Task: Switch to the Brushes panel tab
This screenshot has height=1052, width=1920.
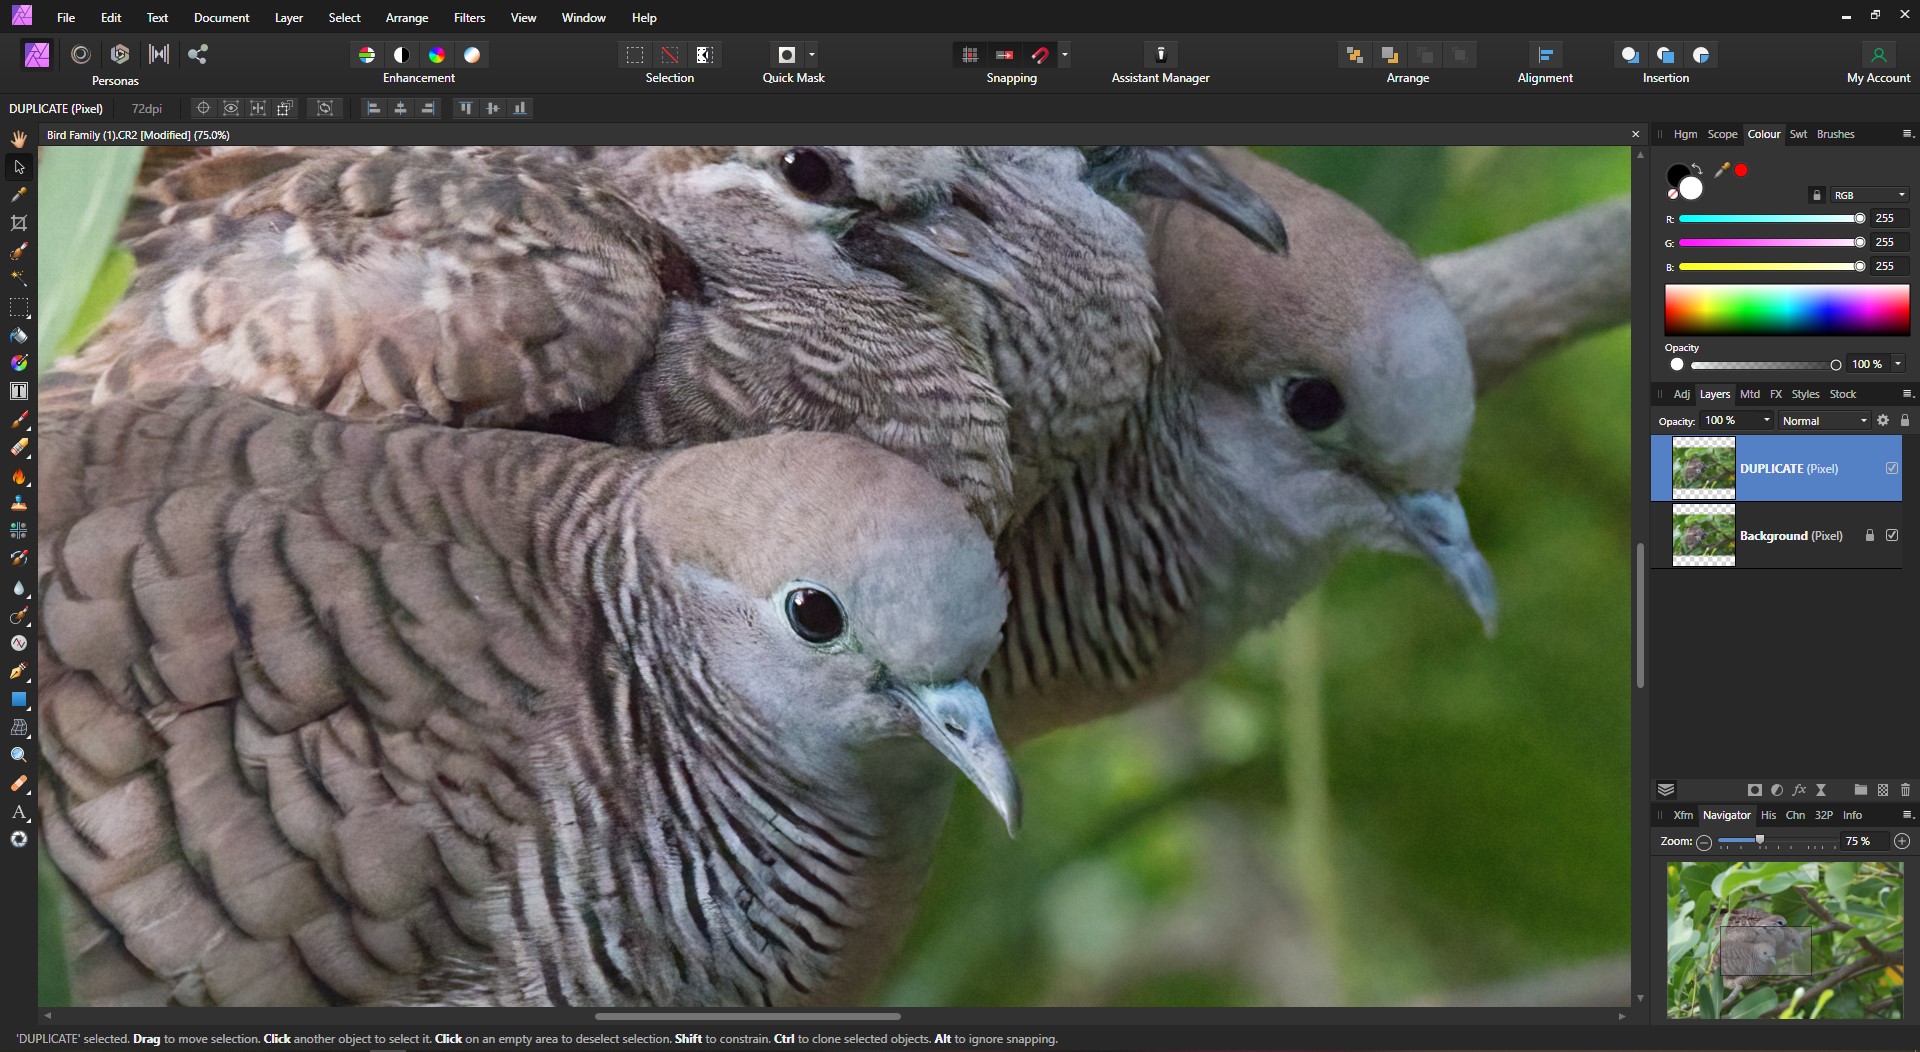Action: (x=1835, y=134)
